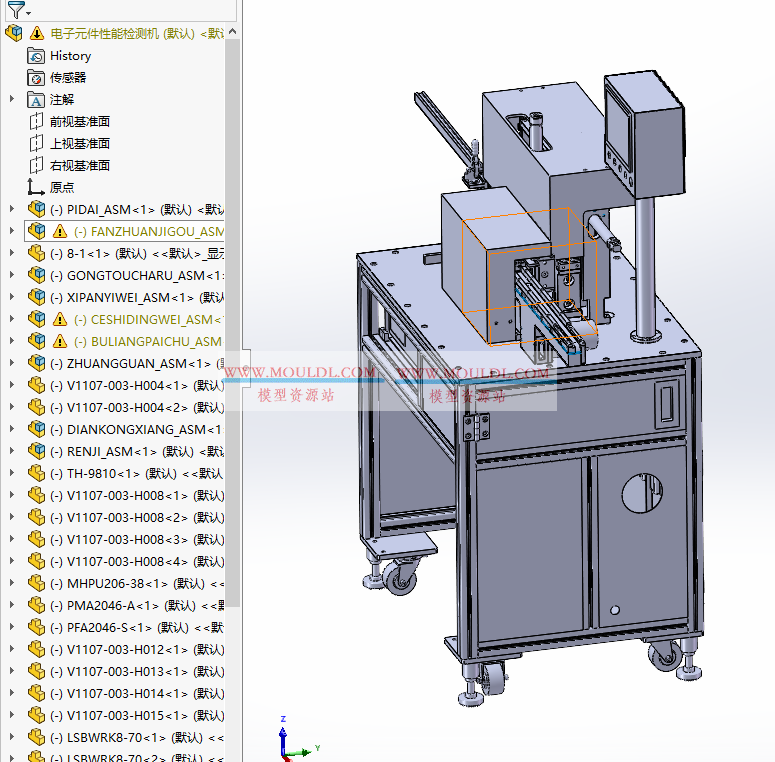Expand the ZHUANGGUAN_ASM<1> node
775x762 pixels.
click(12, 363)
